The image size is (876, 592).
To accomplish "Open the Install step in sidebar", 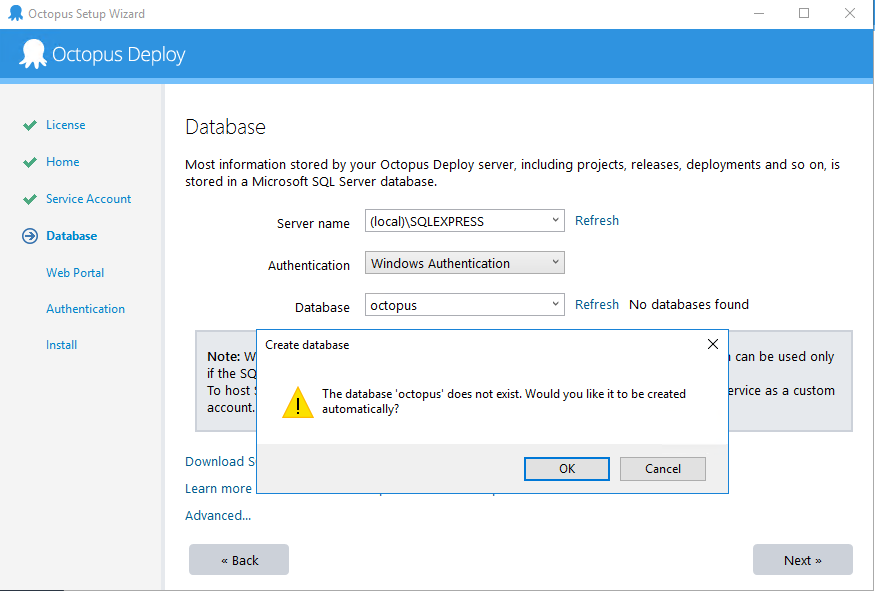I will coord(61,345).
